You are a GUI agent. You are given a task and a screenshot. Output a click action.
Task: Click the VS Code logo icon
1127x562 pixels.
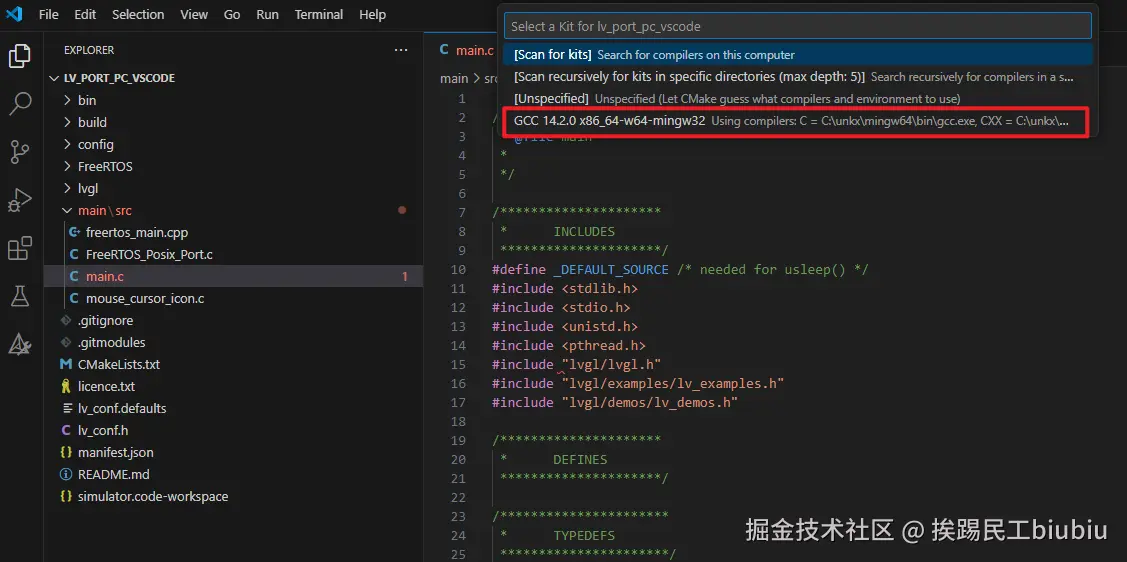14,14
